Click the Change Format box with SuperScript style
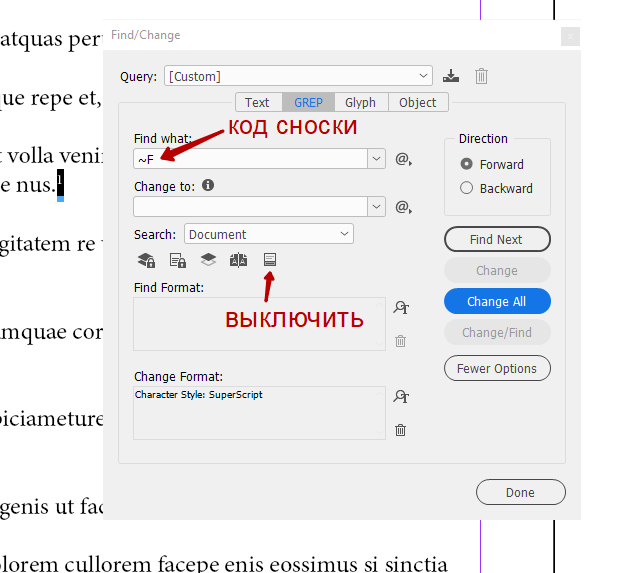The height and width of the screenshot is (573, 637). click(x=259, y=413)
